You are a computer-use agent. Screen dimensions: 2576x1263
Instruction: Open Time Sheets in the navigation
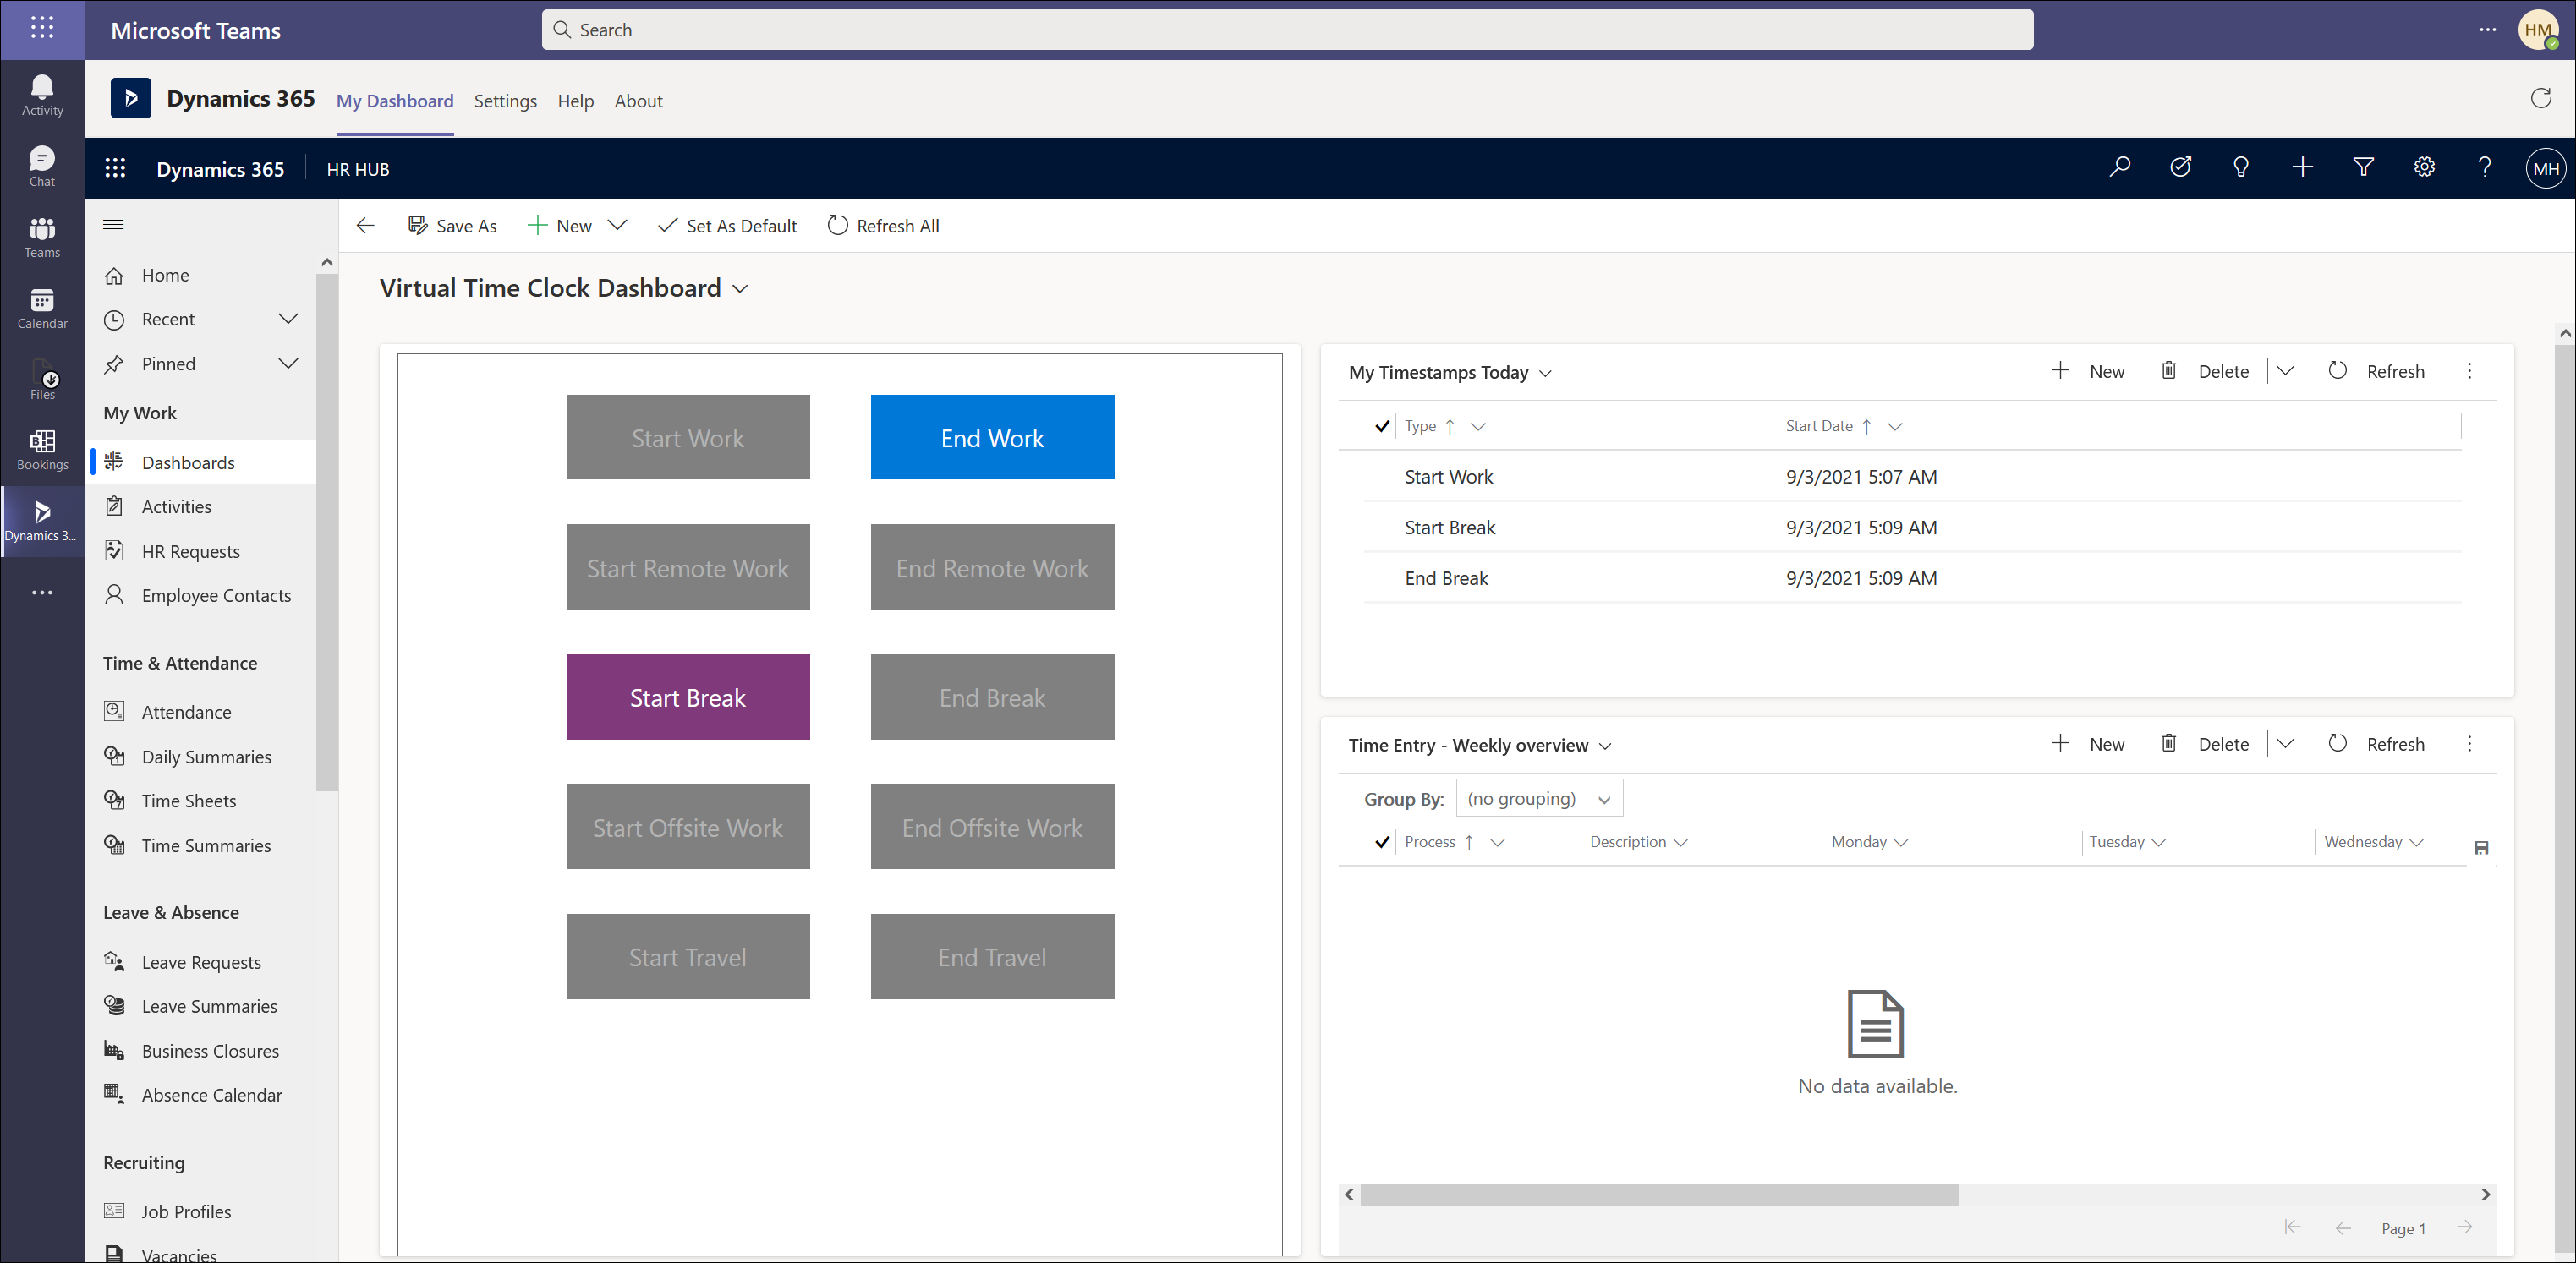click(x=189, y=801)
